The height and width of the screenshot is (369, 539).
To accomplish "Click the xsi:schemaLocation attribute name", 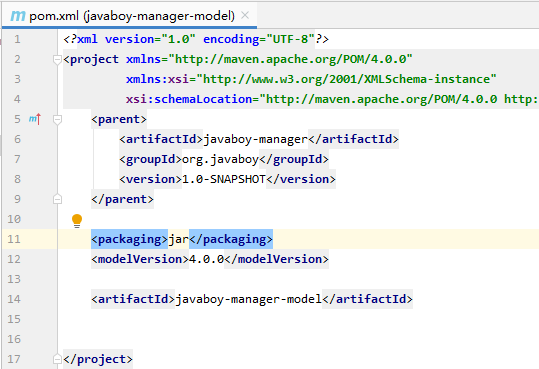I will [x=189, y=99].
